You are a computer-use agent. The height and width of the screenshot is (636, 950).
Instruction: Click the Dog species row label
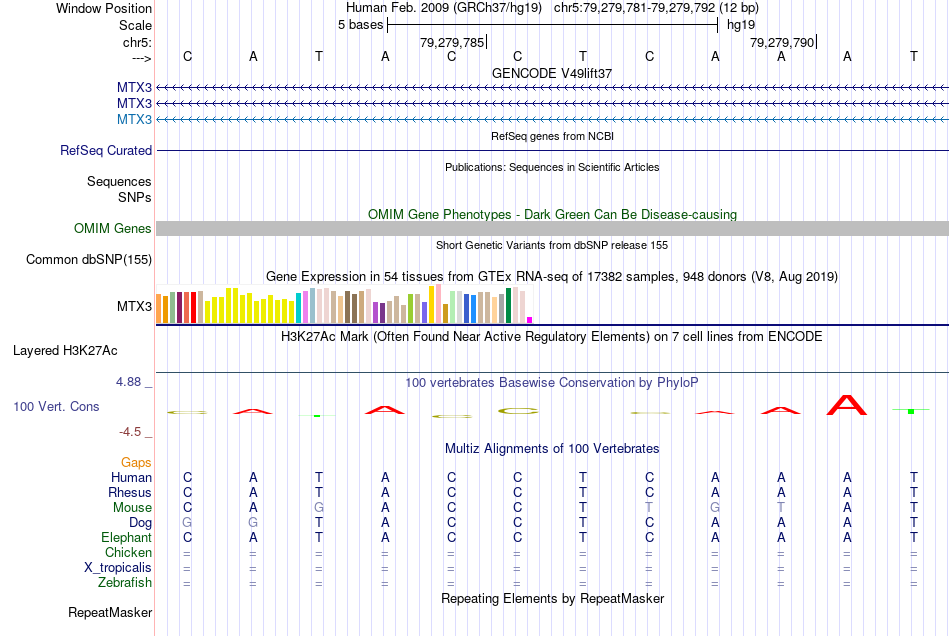[x=140, y=523]
